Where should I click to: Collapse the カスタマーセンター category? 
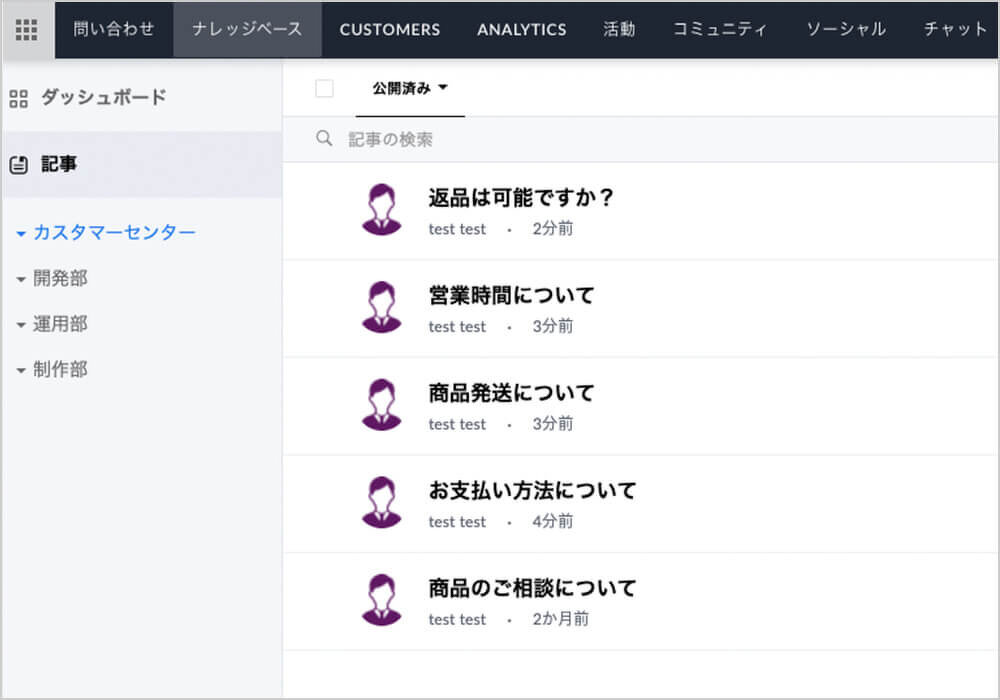point(21,233)
